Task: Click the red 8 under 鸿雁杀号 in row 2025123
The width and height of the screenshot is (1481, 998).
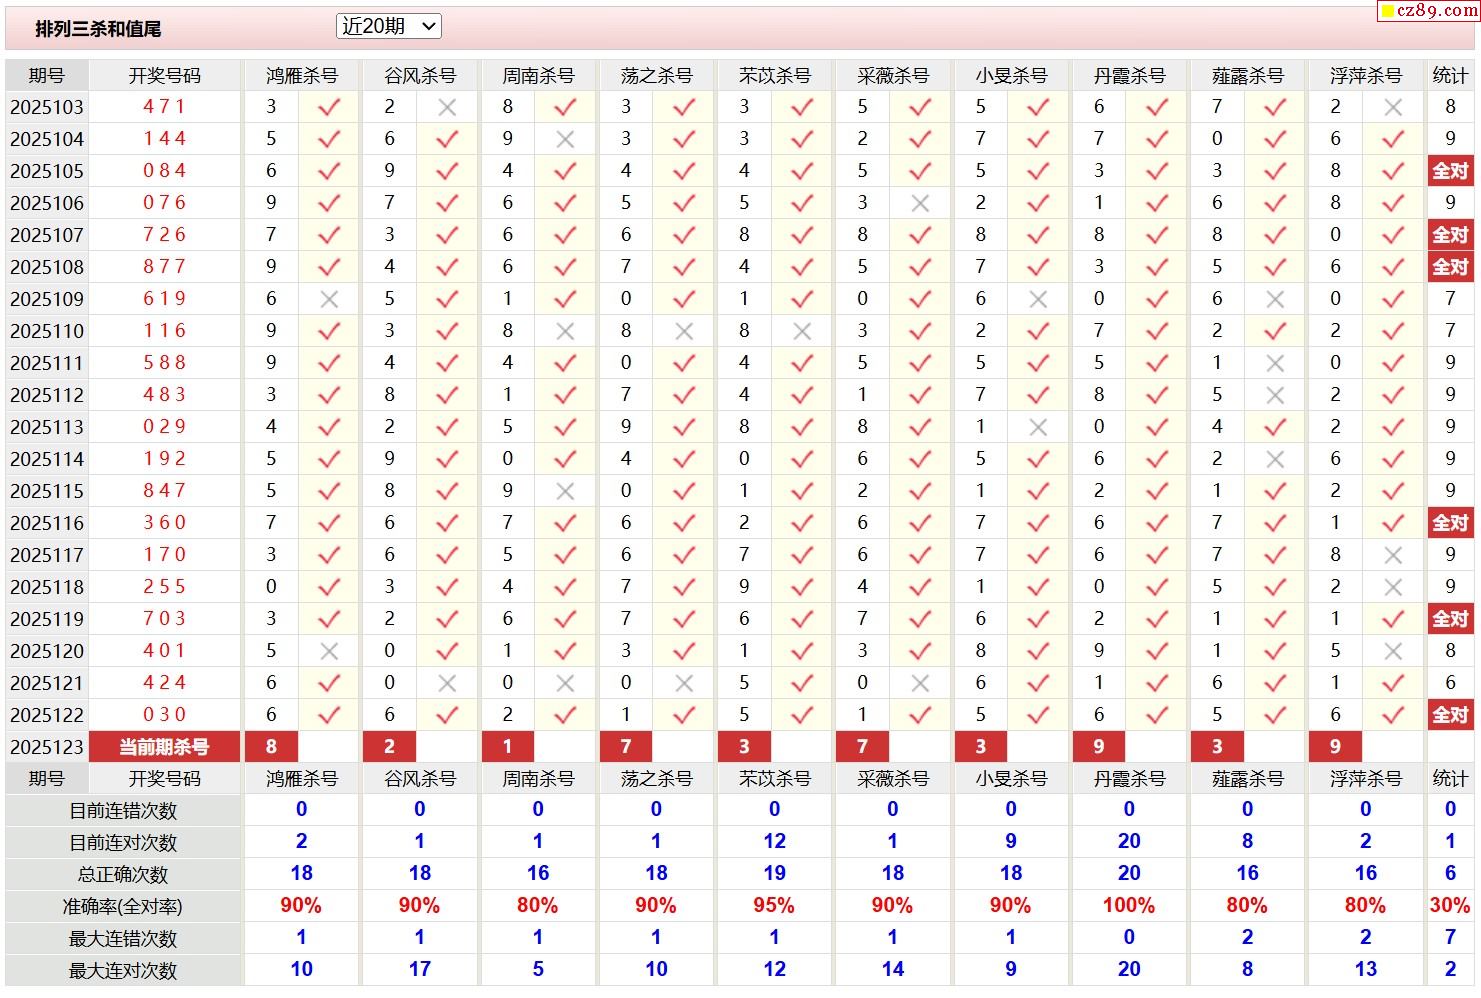Action: (271, 747)
